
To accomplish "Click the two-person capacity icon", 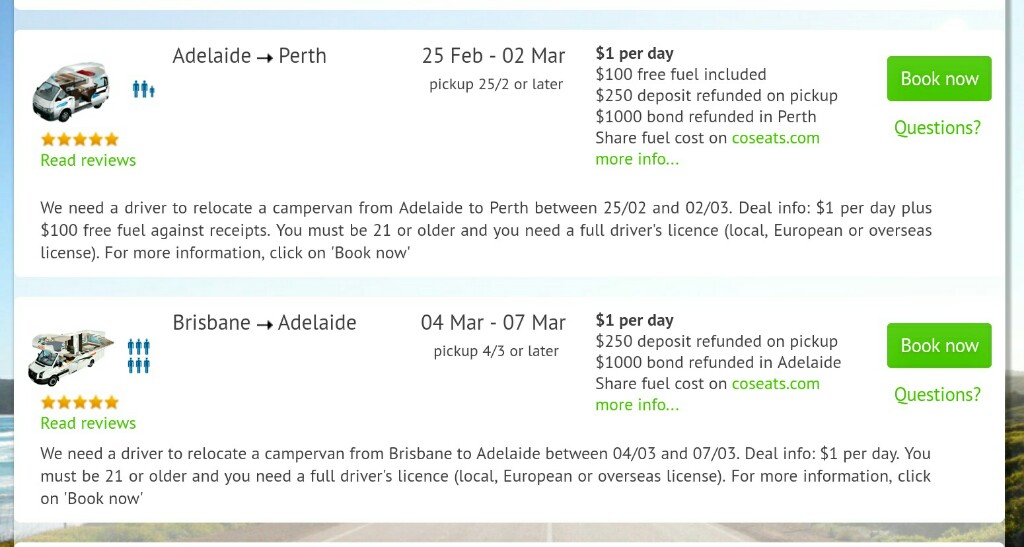I will click(x=143, y=89).
